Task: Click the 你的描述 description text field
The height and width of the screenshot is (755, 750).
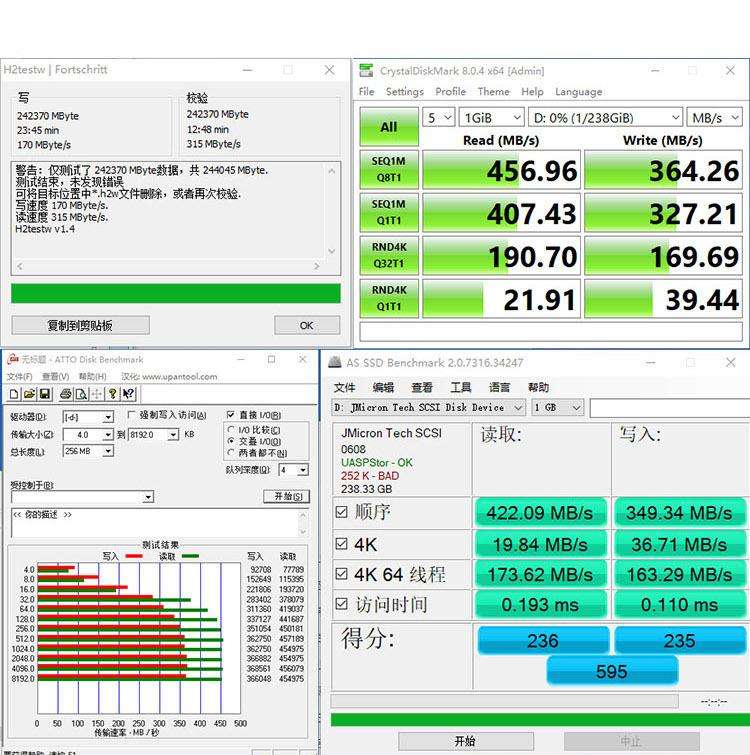Action: 156,523
